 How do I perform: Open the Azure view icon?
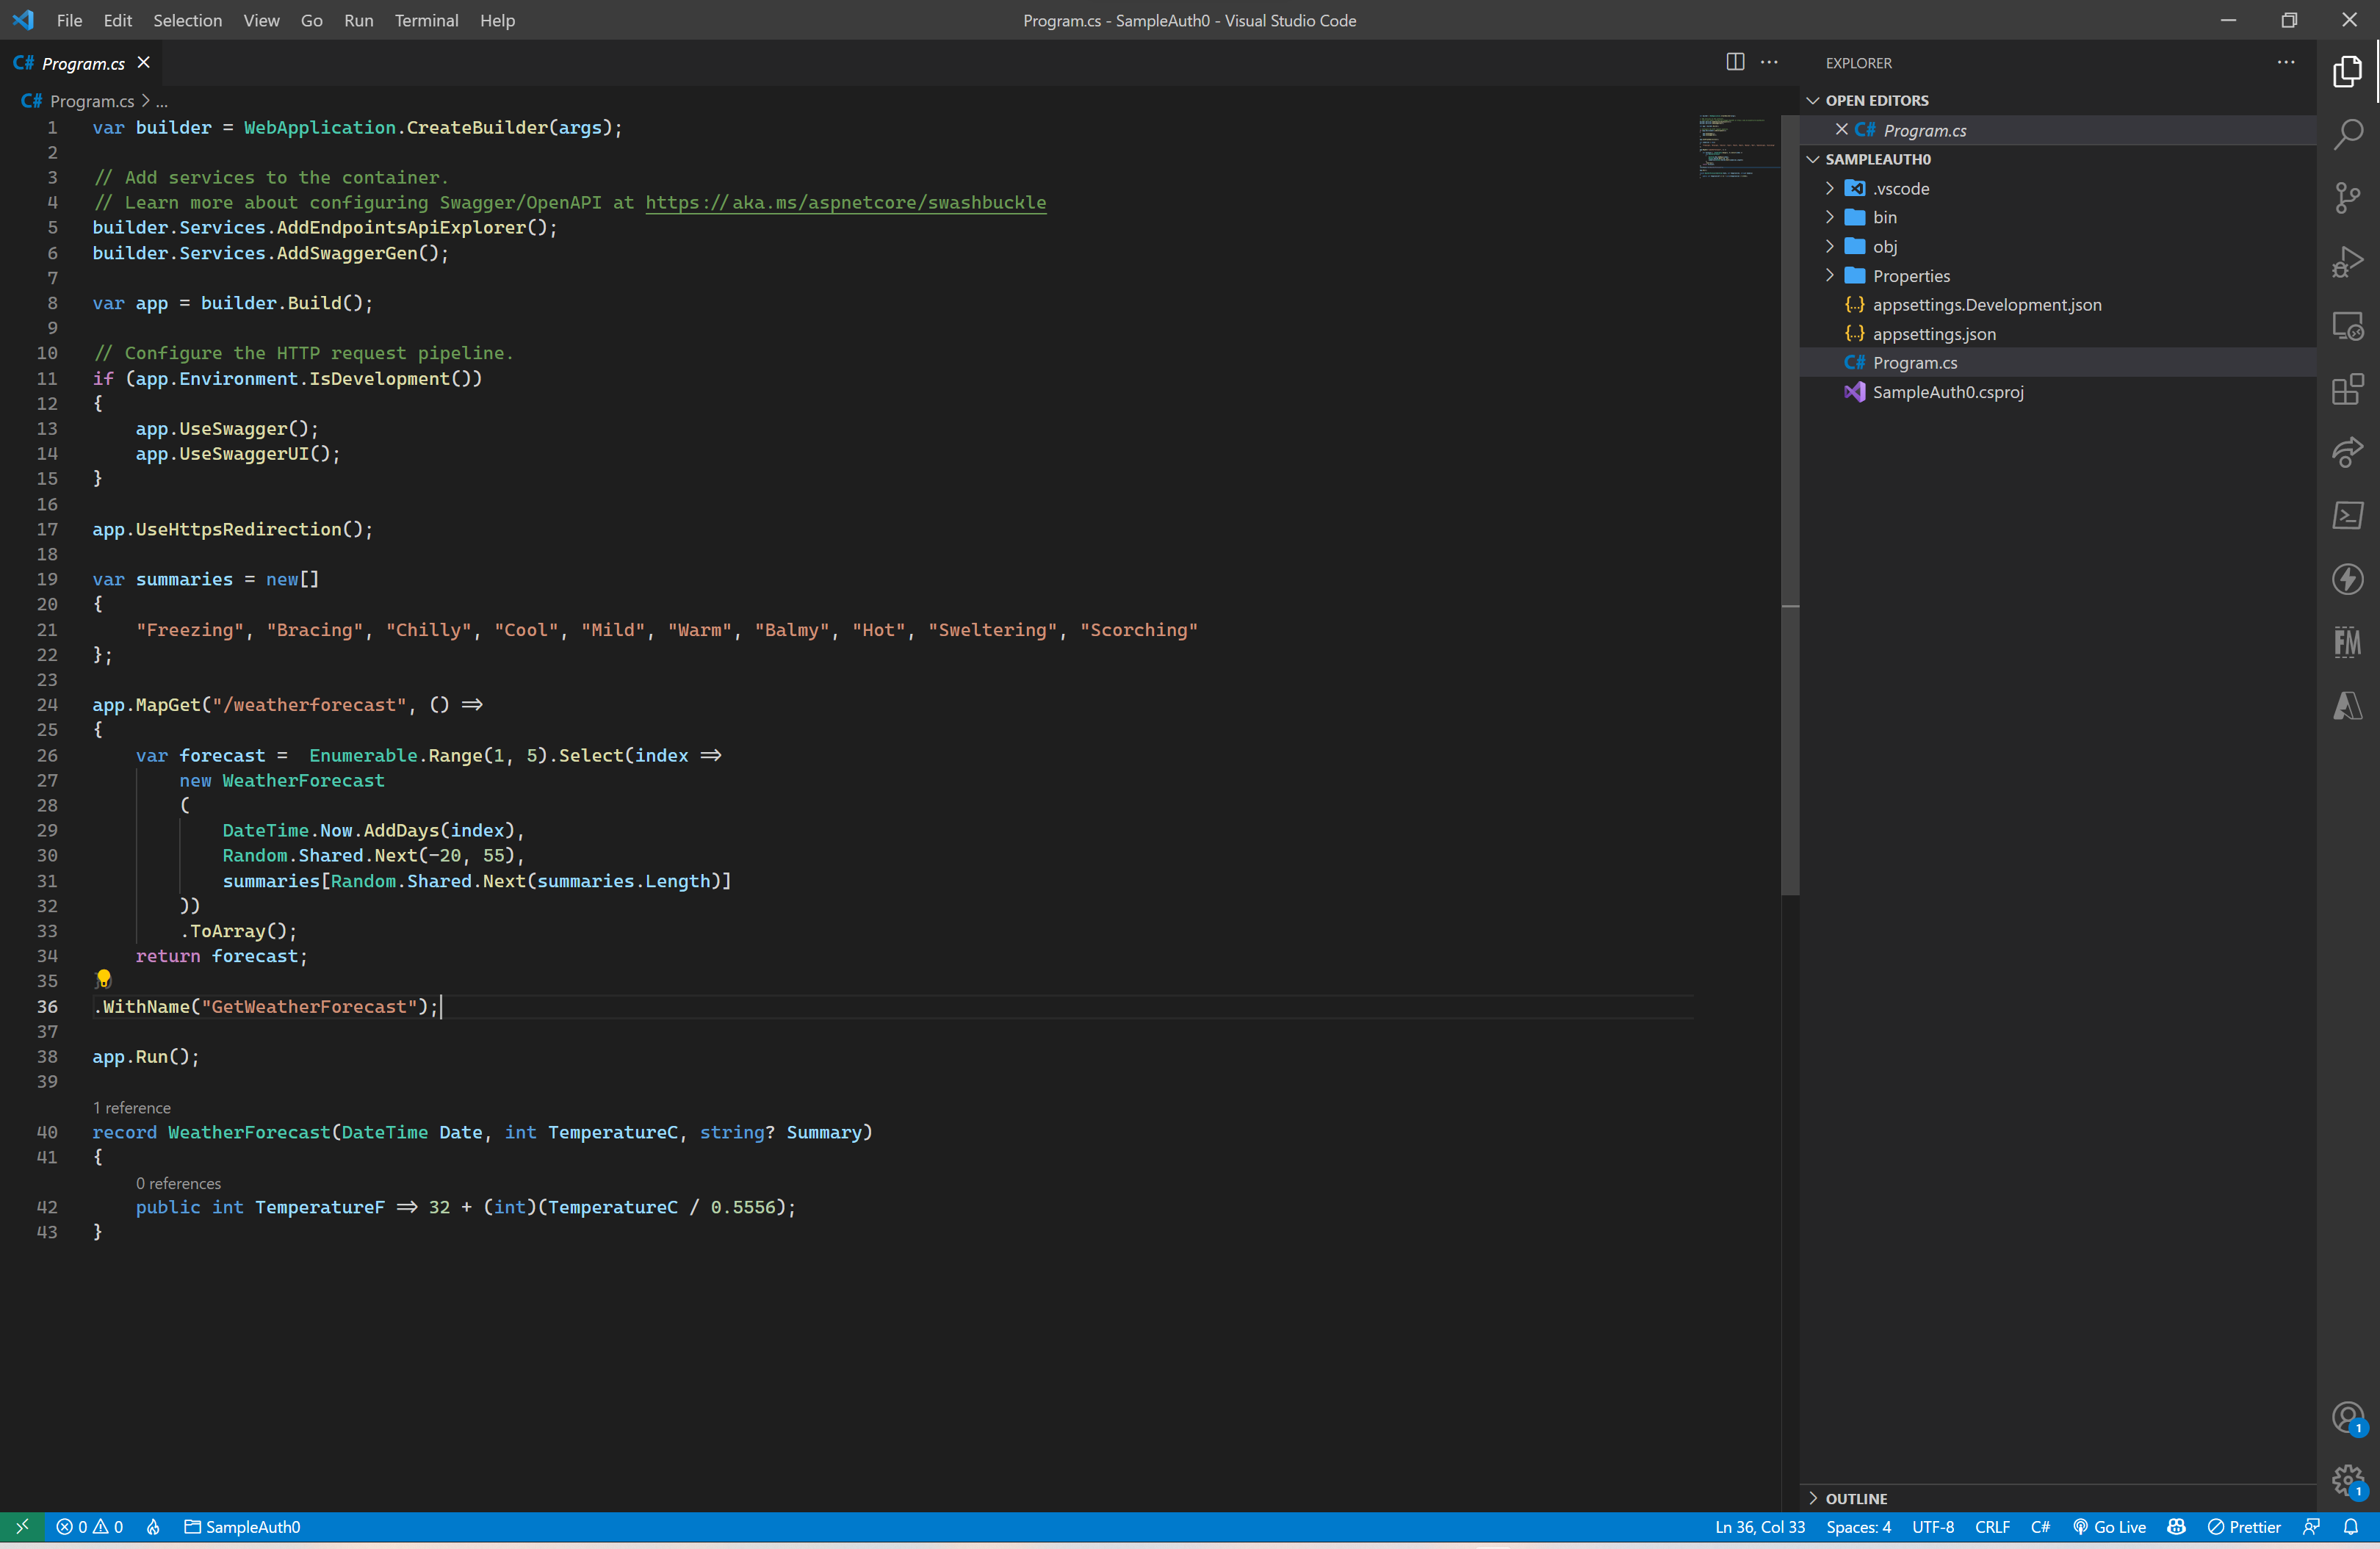(x=2347, y=706)
